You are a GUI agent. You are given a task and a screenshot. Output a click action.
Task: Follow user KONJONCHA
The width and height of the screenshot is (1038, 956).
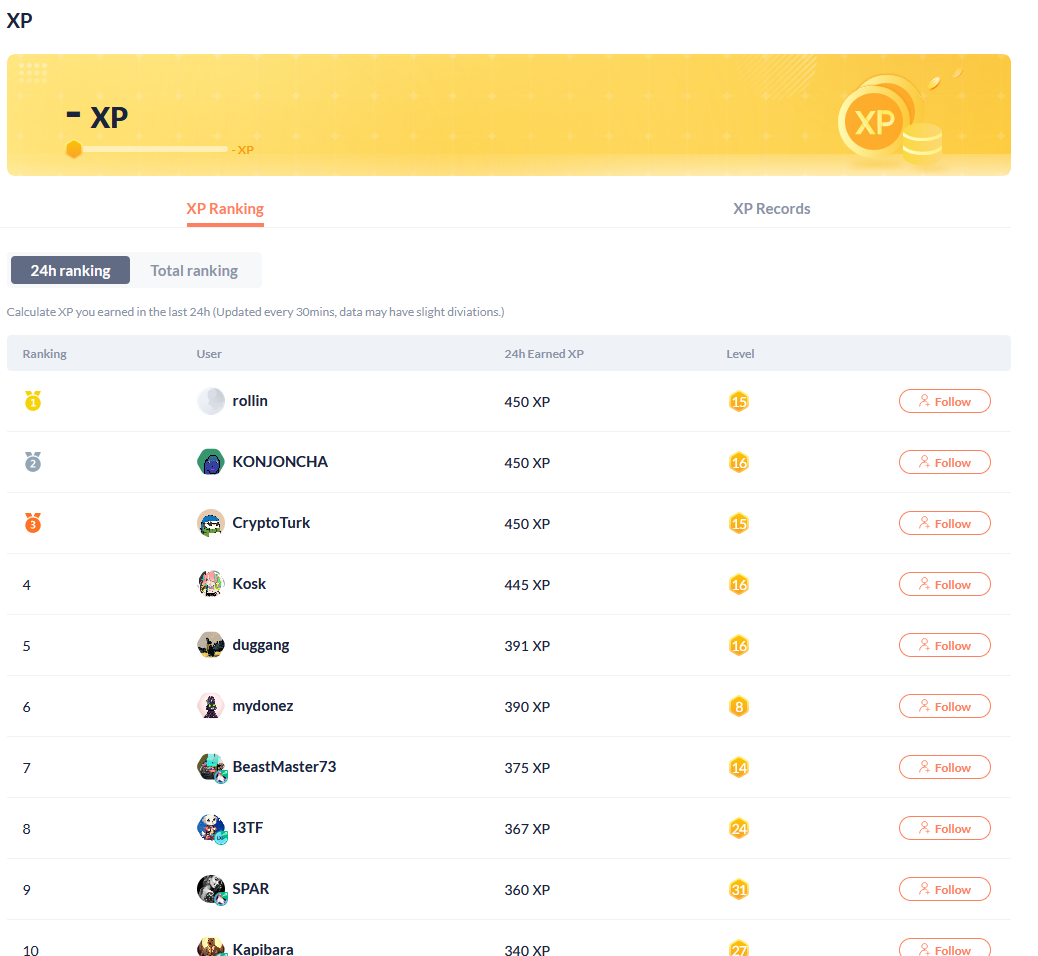(x=945, y=462)
